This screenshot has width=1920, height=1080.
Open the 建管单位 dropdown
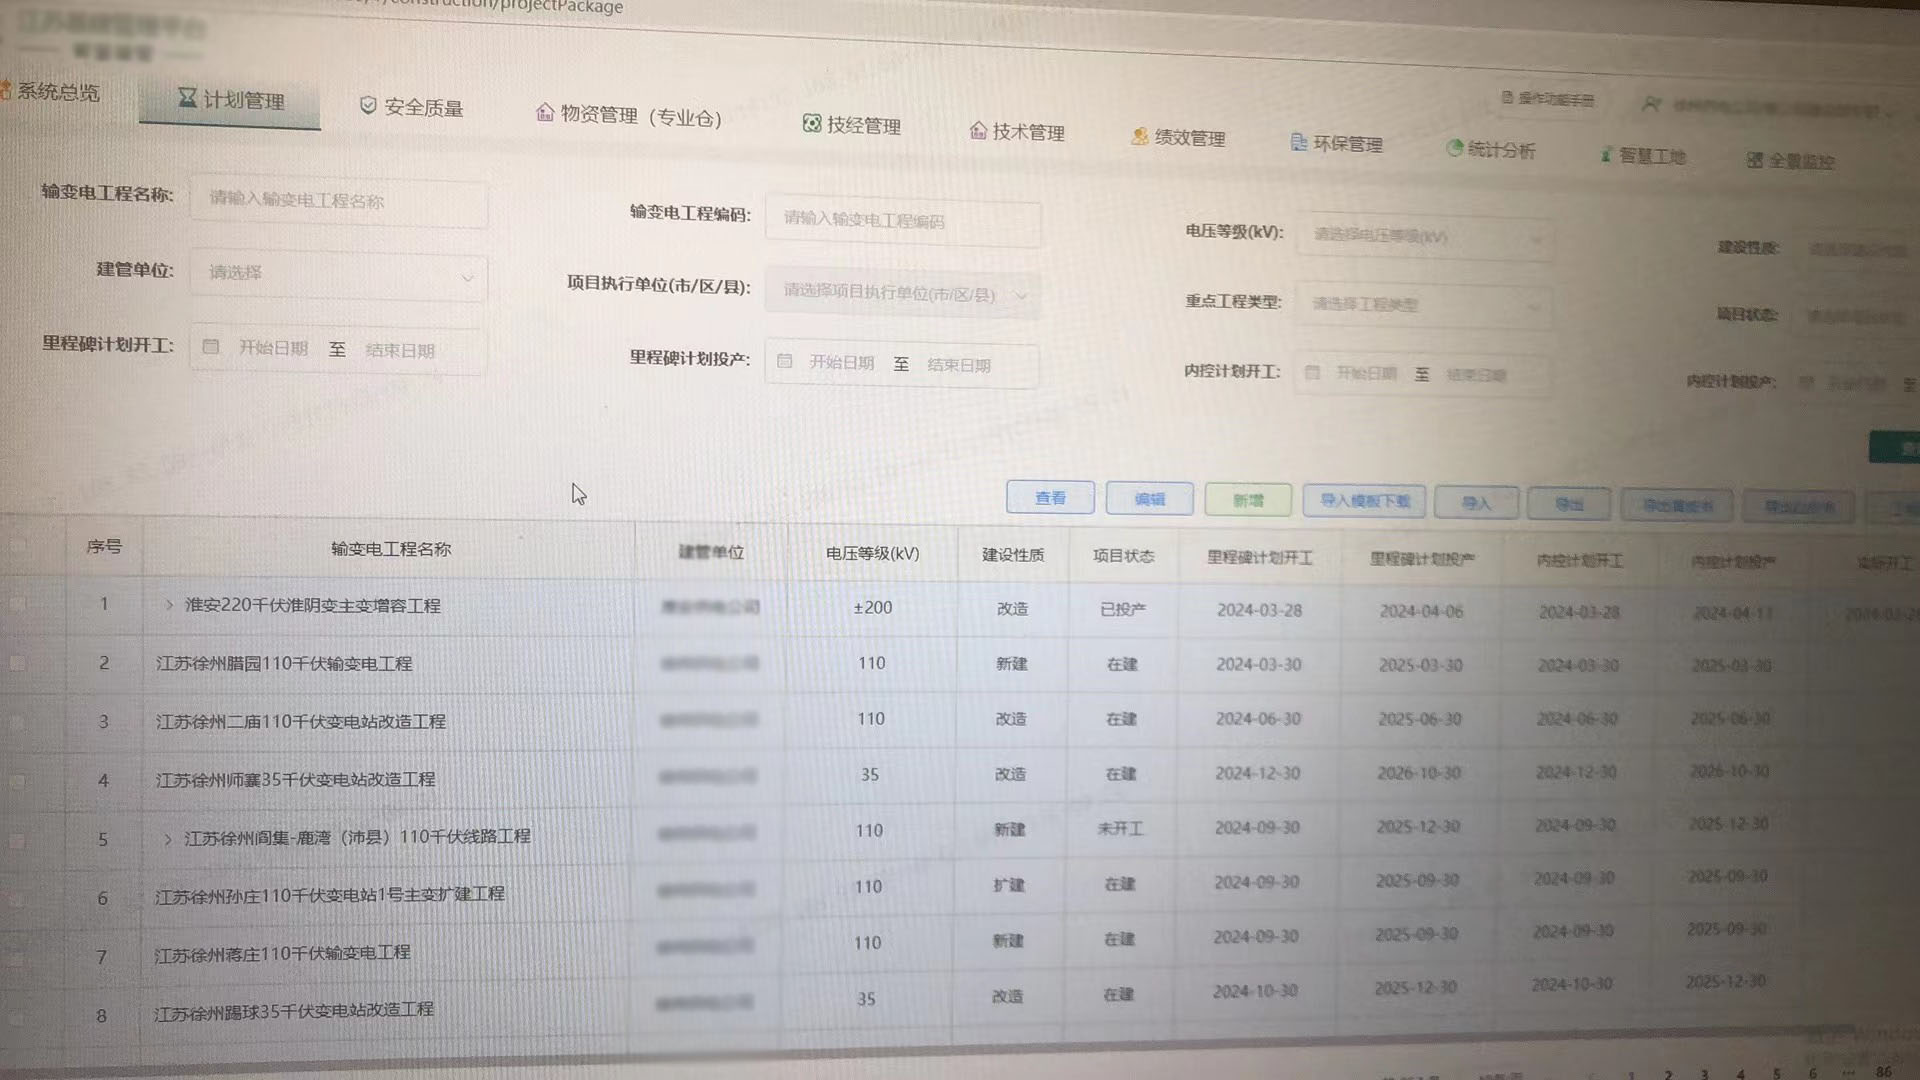(x=338, y=274)
